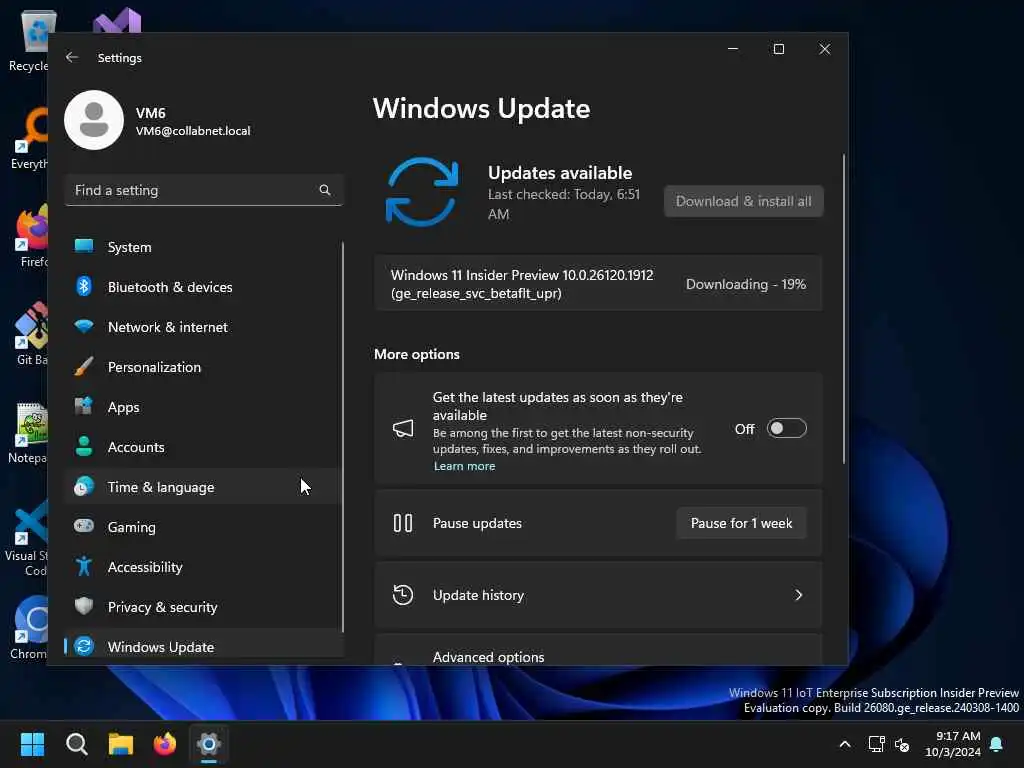
Task: Click the Bluetooth icon in sidebar
Action: pyautogui.click(x=84, y=286)
